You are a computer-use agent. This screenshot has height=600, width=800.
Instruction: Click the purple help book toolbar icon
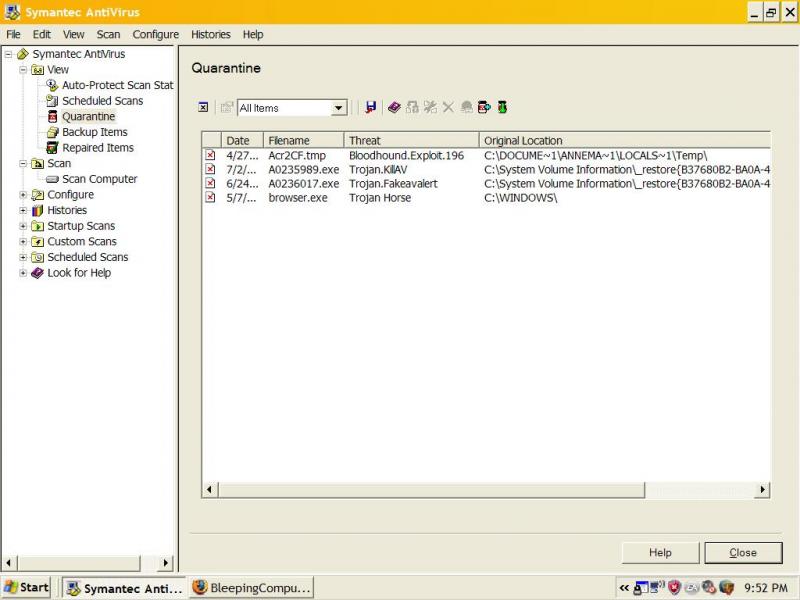pyautogui.click(x=394, y=107)
